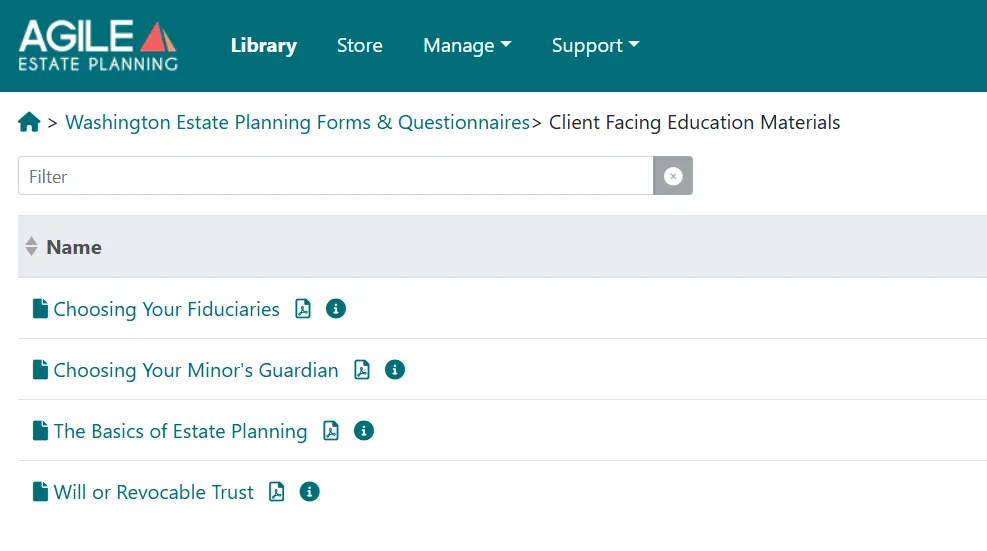Expand the Support dropdown menu
The height and width of the screenshot is (551, 987).
(595, 45)
